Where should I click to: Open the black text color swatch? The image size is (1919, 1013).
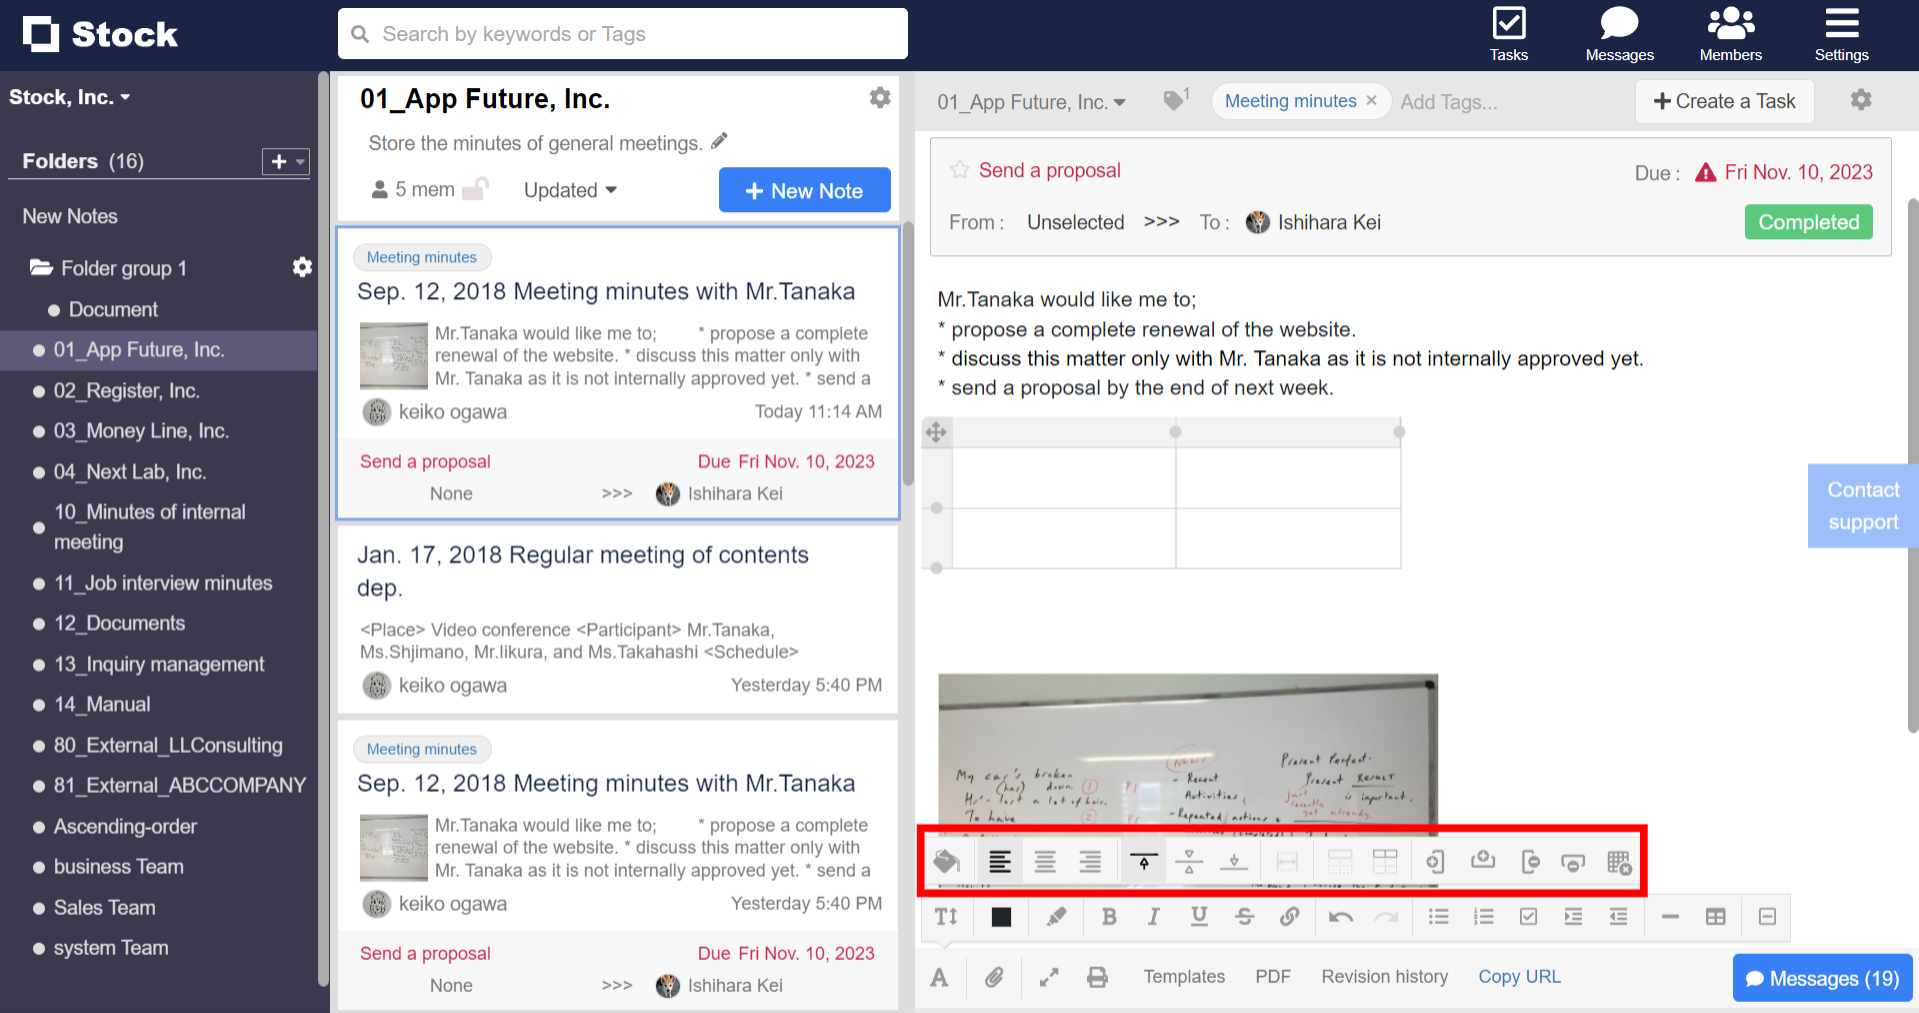point(1001,917)
